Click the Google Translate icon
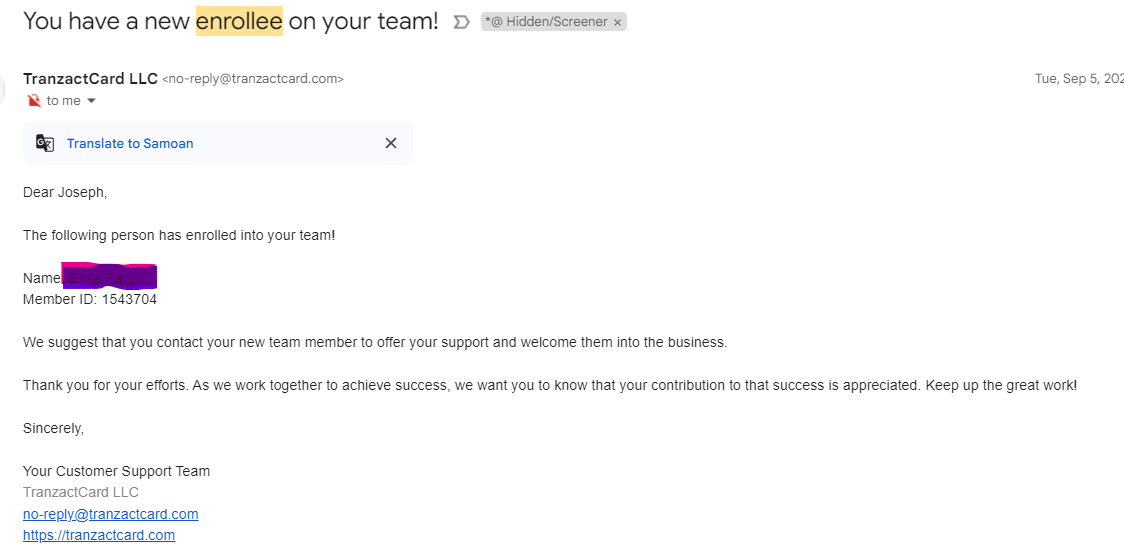 tap(45, 143)
